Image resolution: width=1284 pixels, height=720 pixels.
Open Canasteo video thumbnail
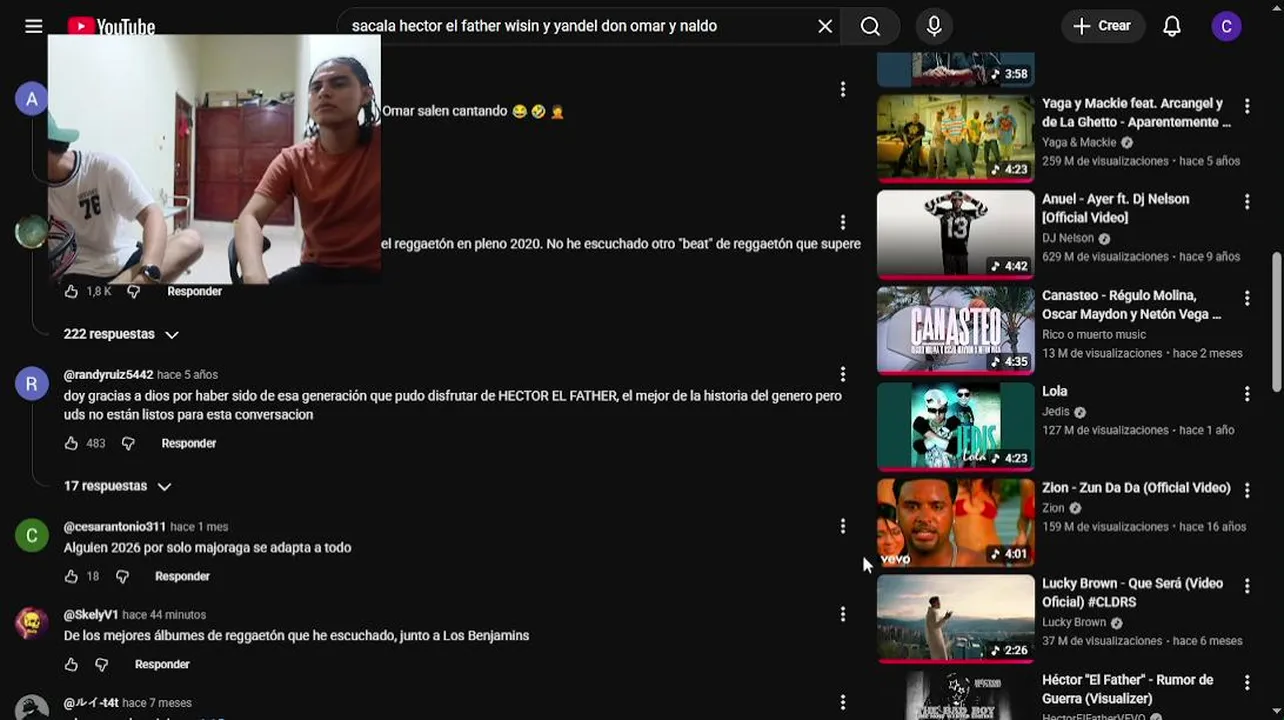pos(956,330)
